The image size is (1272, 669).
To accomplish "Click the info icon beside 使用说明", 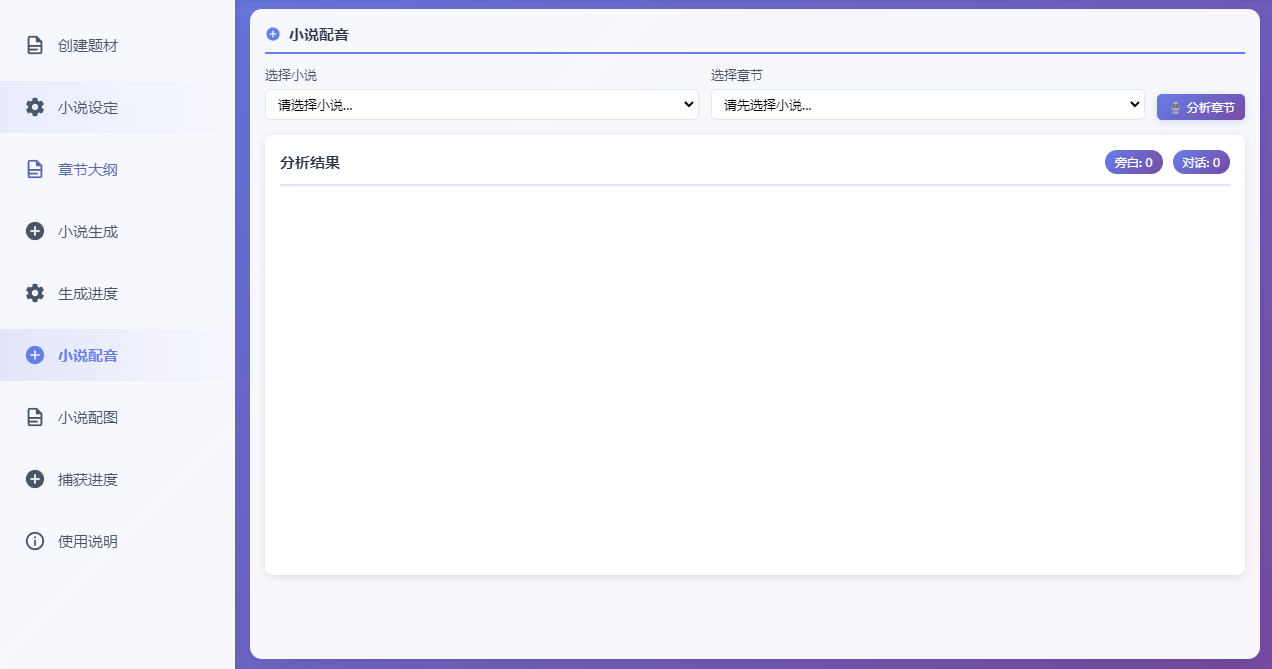I will tap(35, 541).
